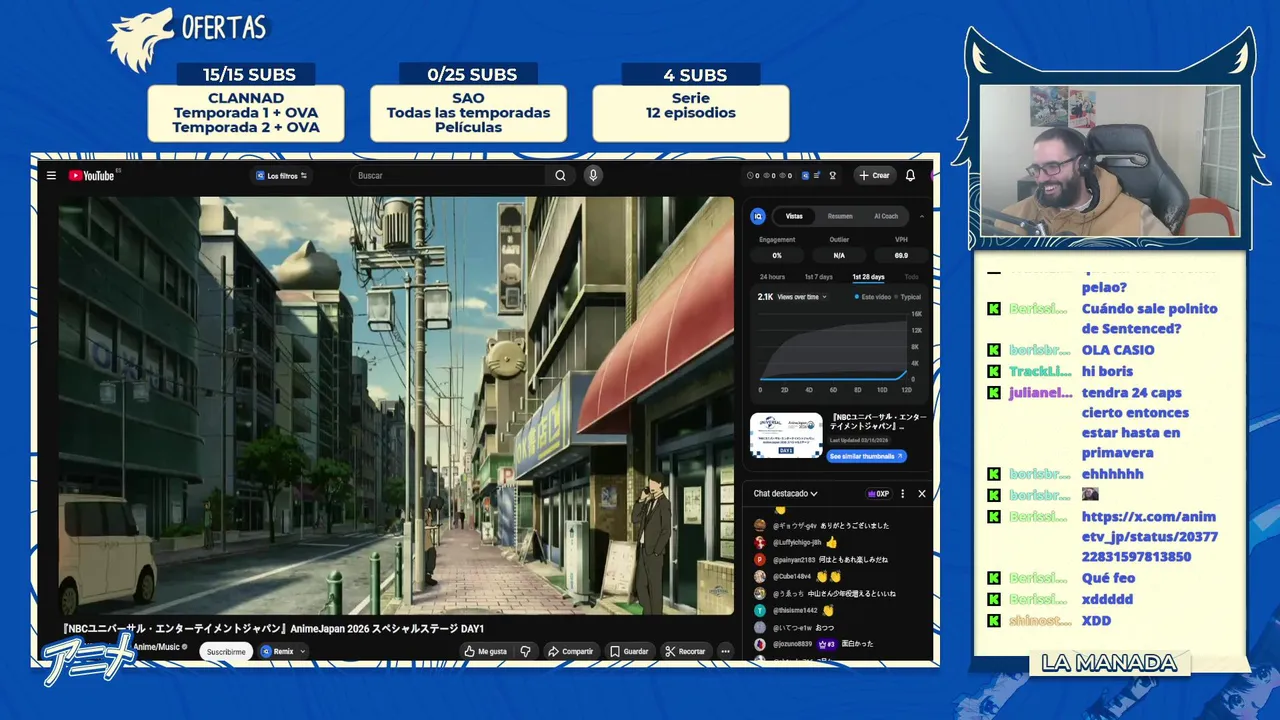1280x720 pixels.
Task: Select the Todo time range
Action: (911, 277)
